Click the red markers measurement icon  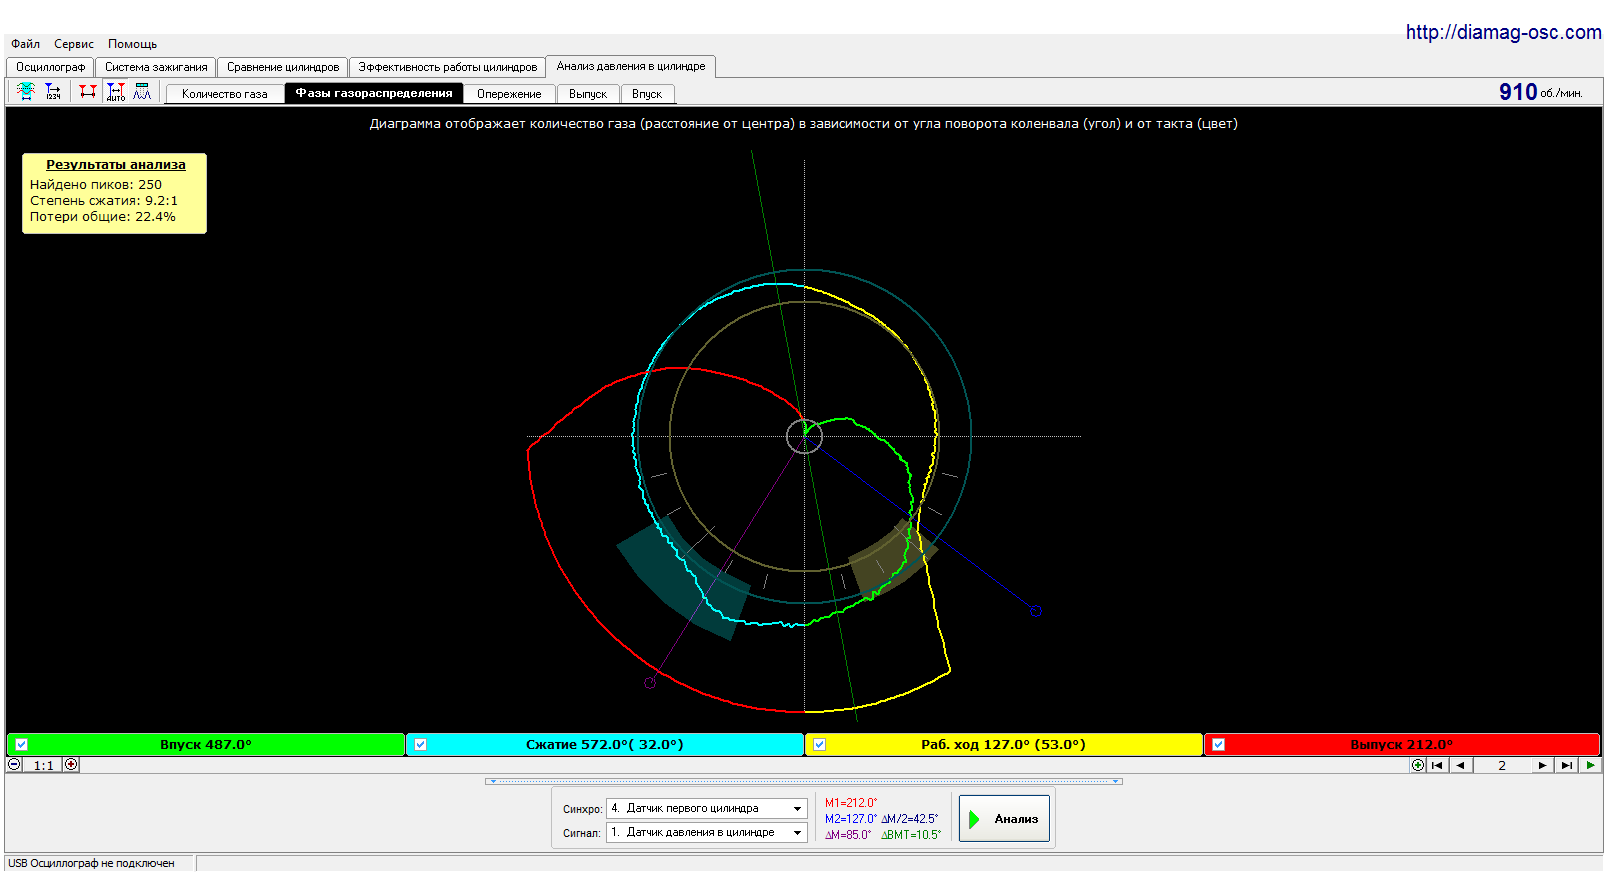(x=88, y=92)
